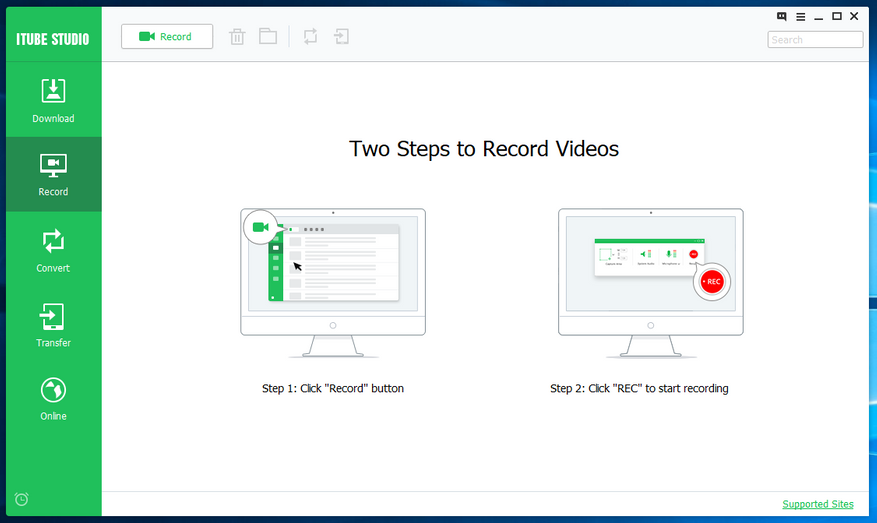Screen dimensions: 877x523
Task: Select the Record sidebar tab
Action: [53, 175]
